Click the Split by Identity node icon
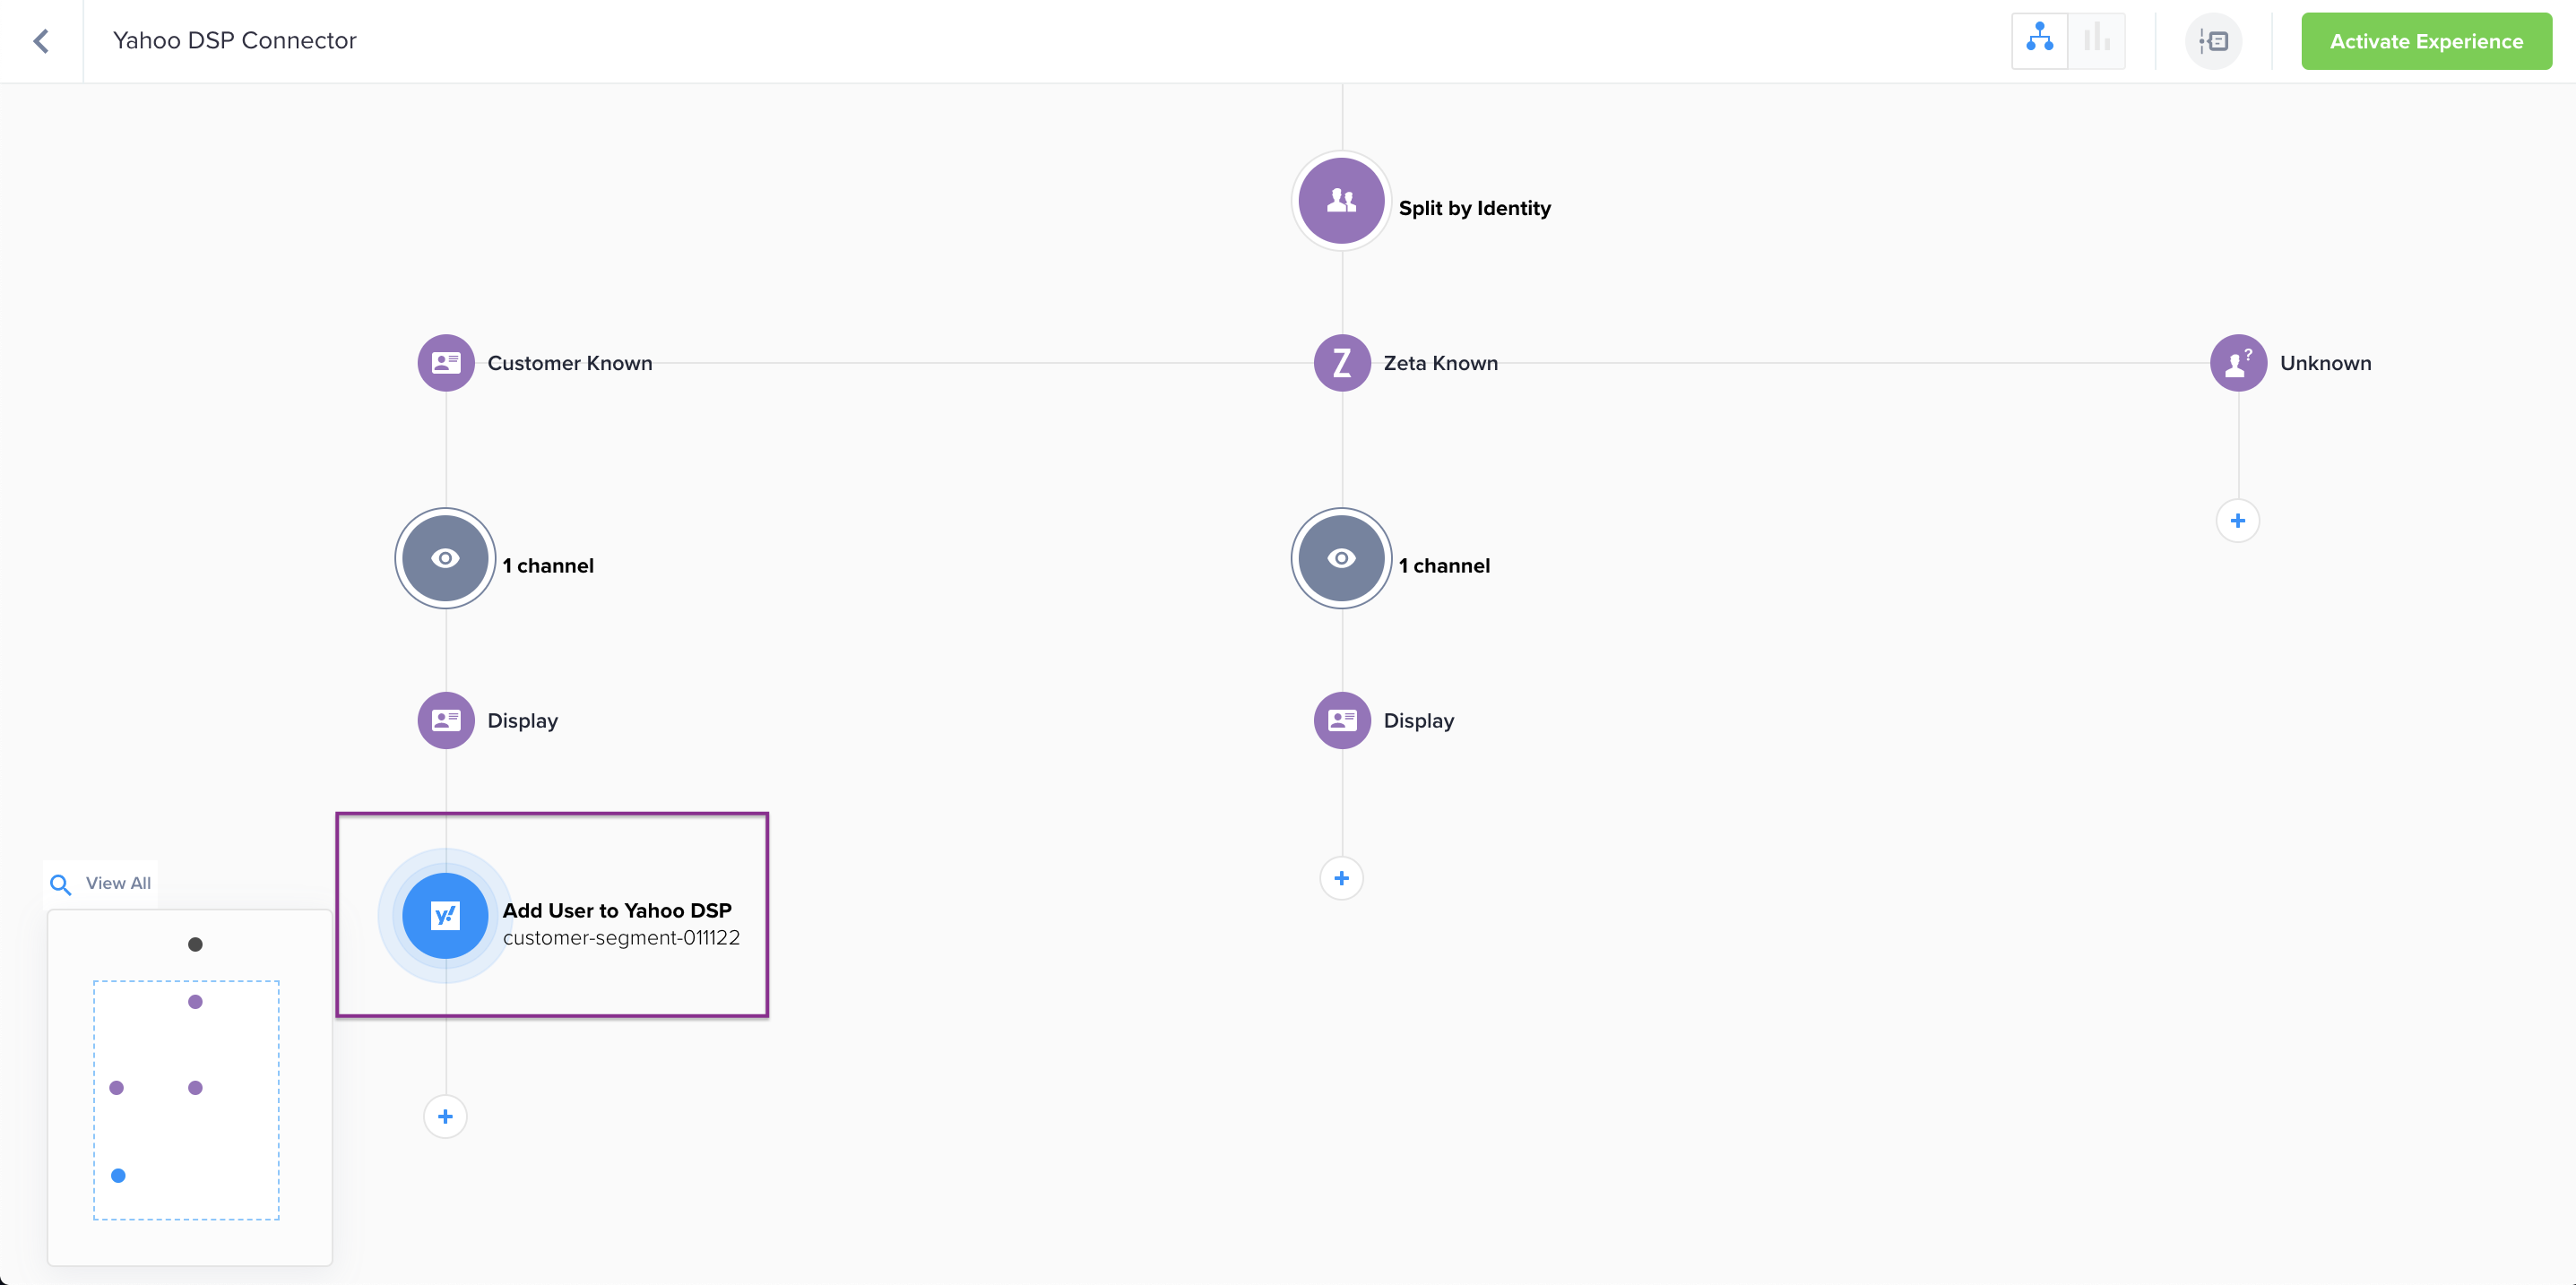2576x1285 pixels. (x=1341, y=201)
